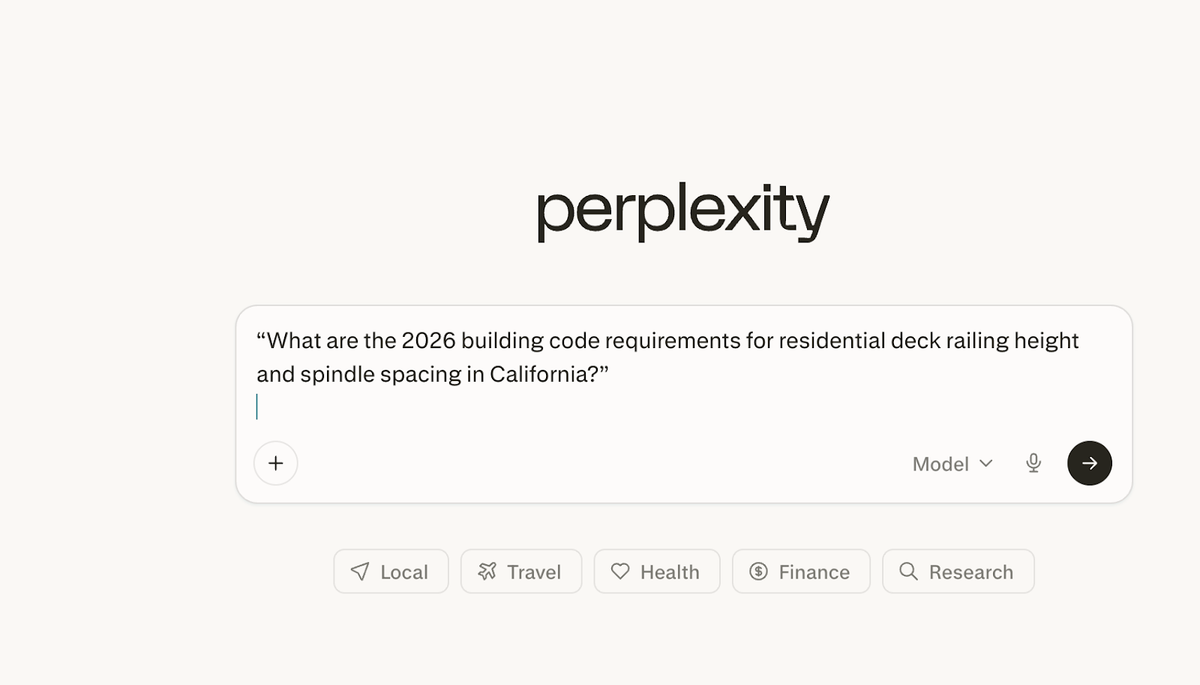Image resolution: width=1200 pixels, height=685 pixels.
Task: Click empty space between plus and Model
Action: point(600,464)
